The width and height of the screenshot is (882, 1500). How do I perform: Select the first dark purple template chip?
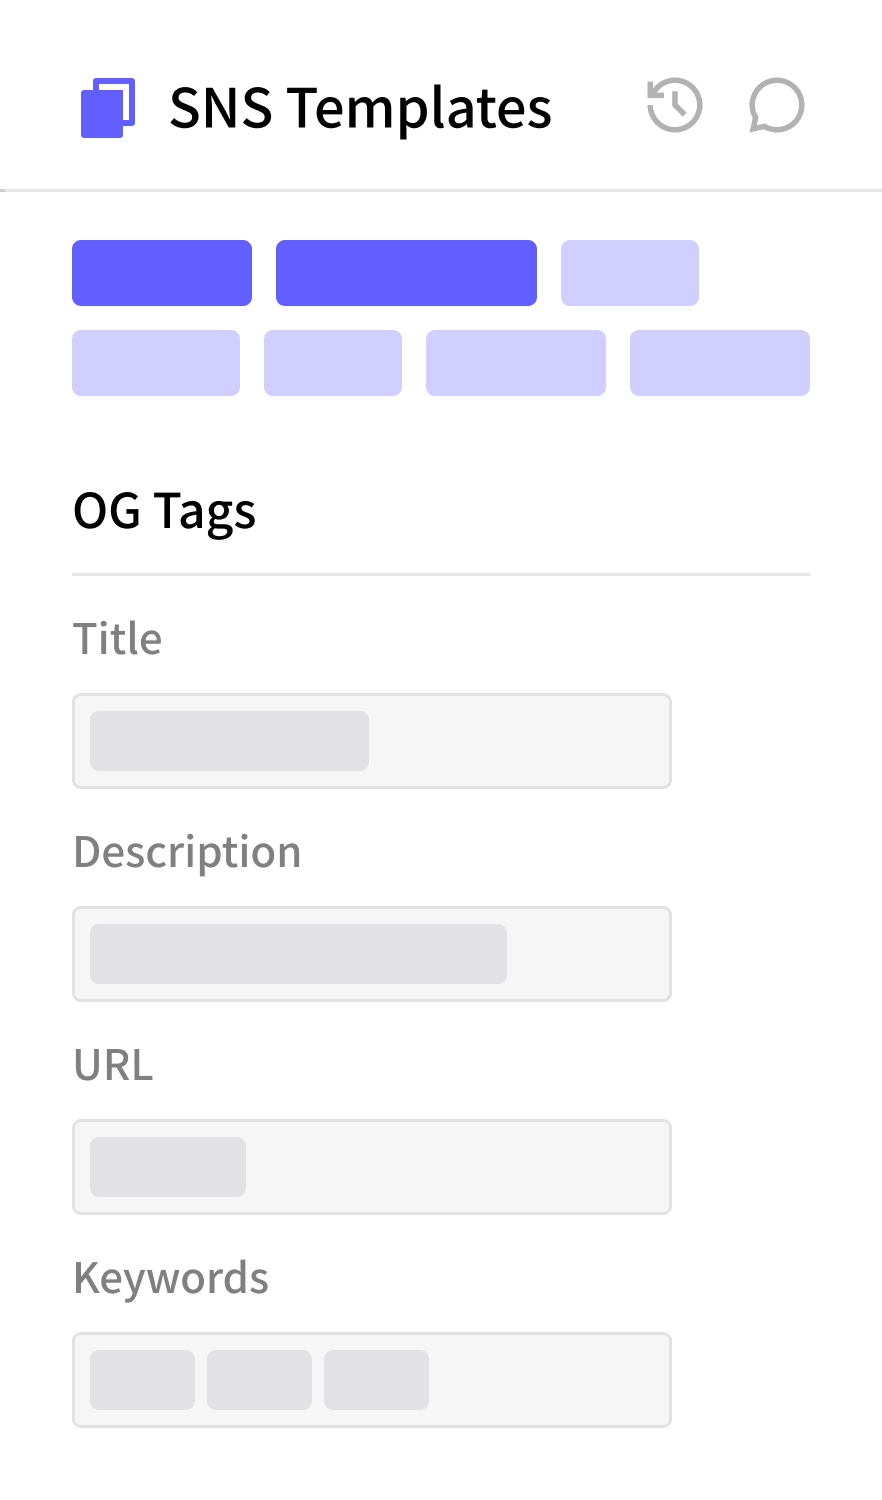click(162, 273)
